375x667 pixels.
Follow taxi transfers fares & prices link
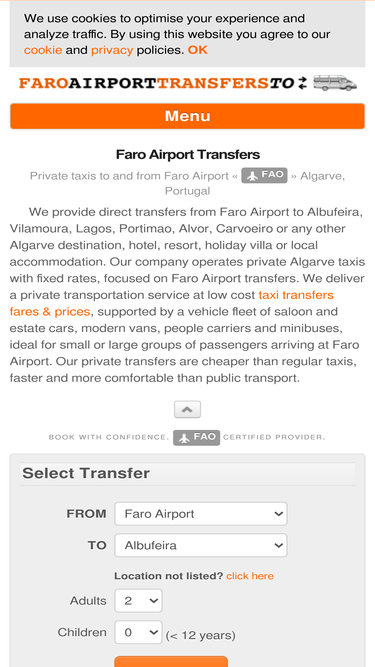[x=171, y=303]
